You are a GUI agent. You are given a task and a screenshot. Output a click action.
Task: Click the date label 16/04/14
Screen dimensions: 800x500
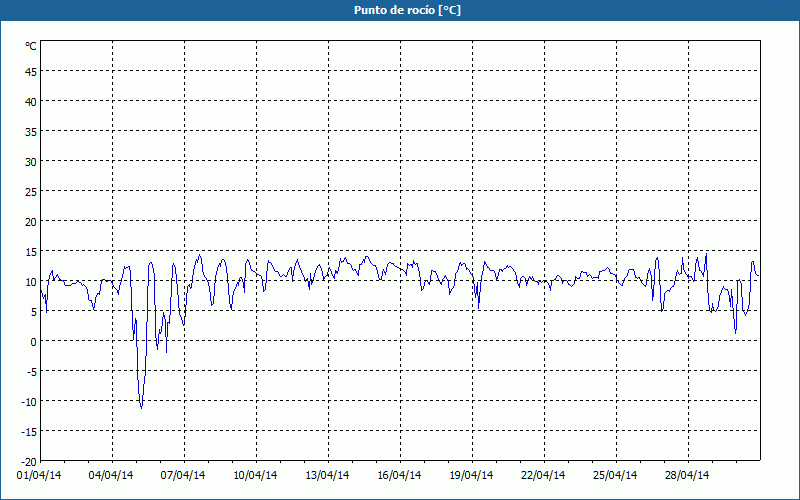(399, 475)
